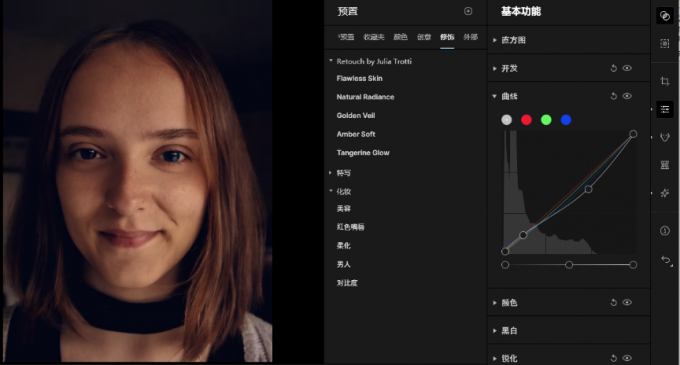Activate the Crop tool in sidebar

coord(664,81)
